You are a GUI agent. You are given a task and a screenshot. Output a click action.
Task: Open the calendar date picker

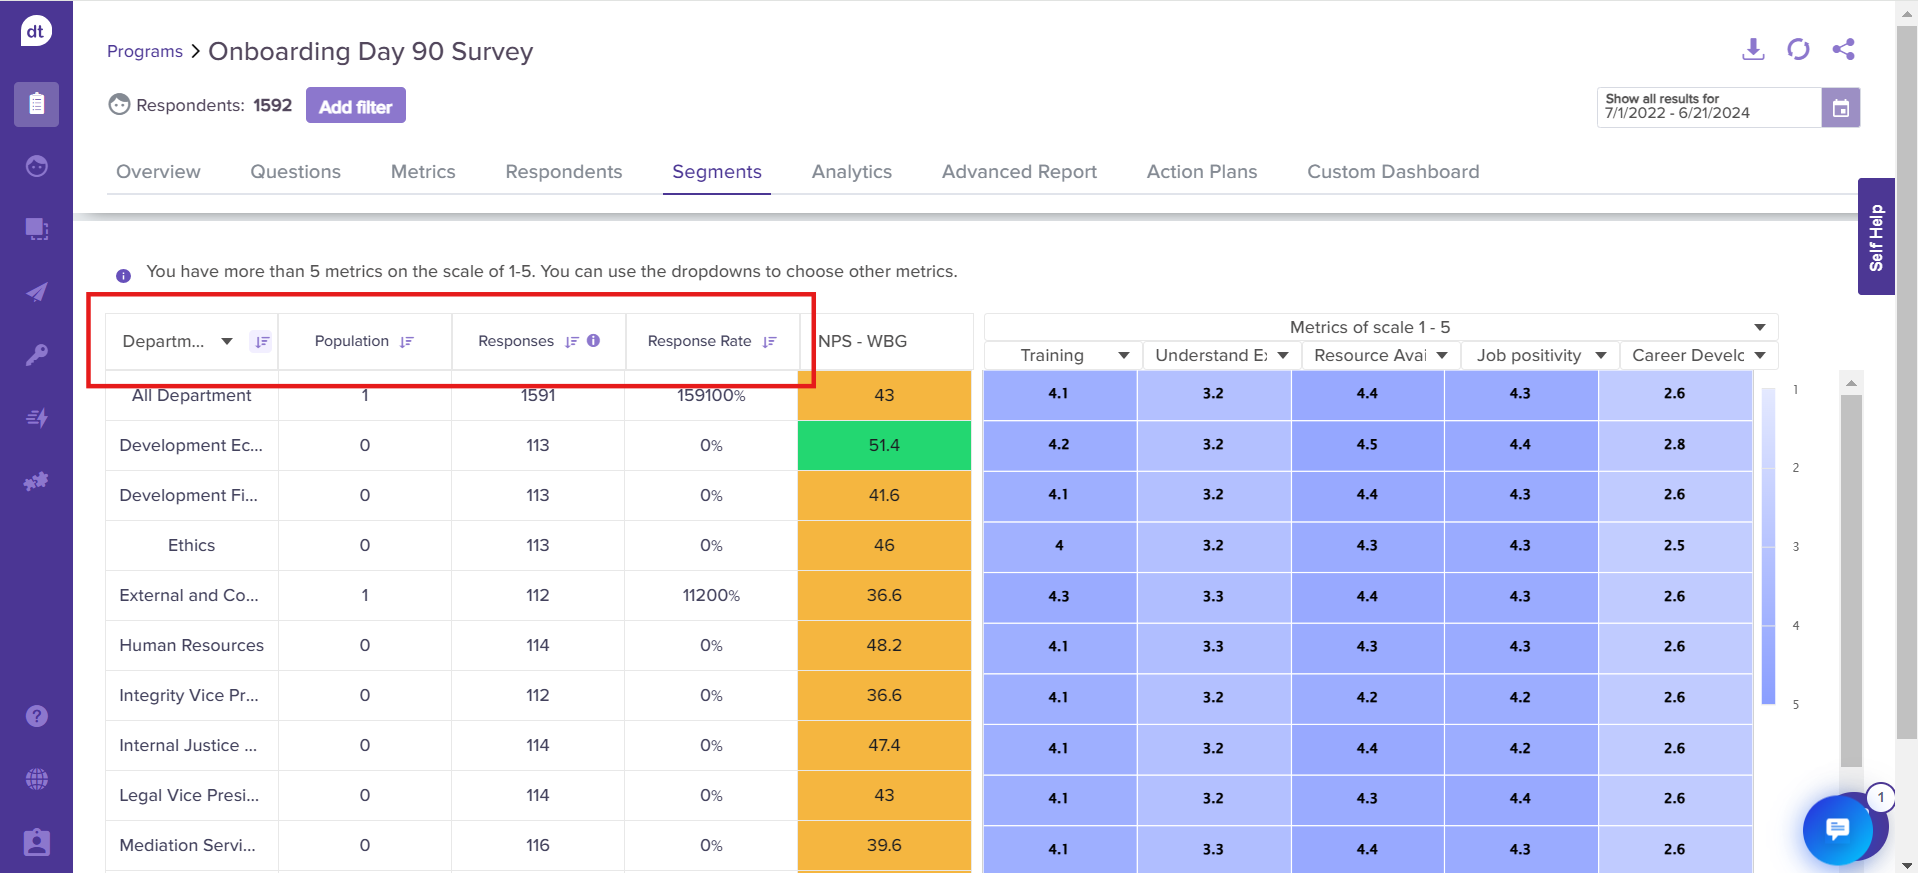tap(1840, 108)
